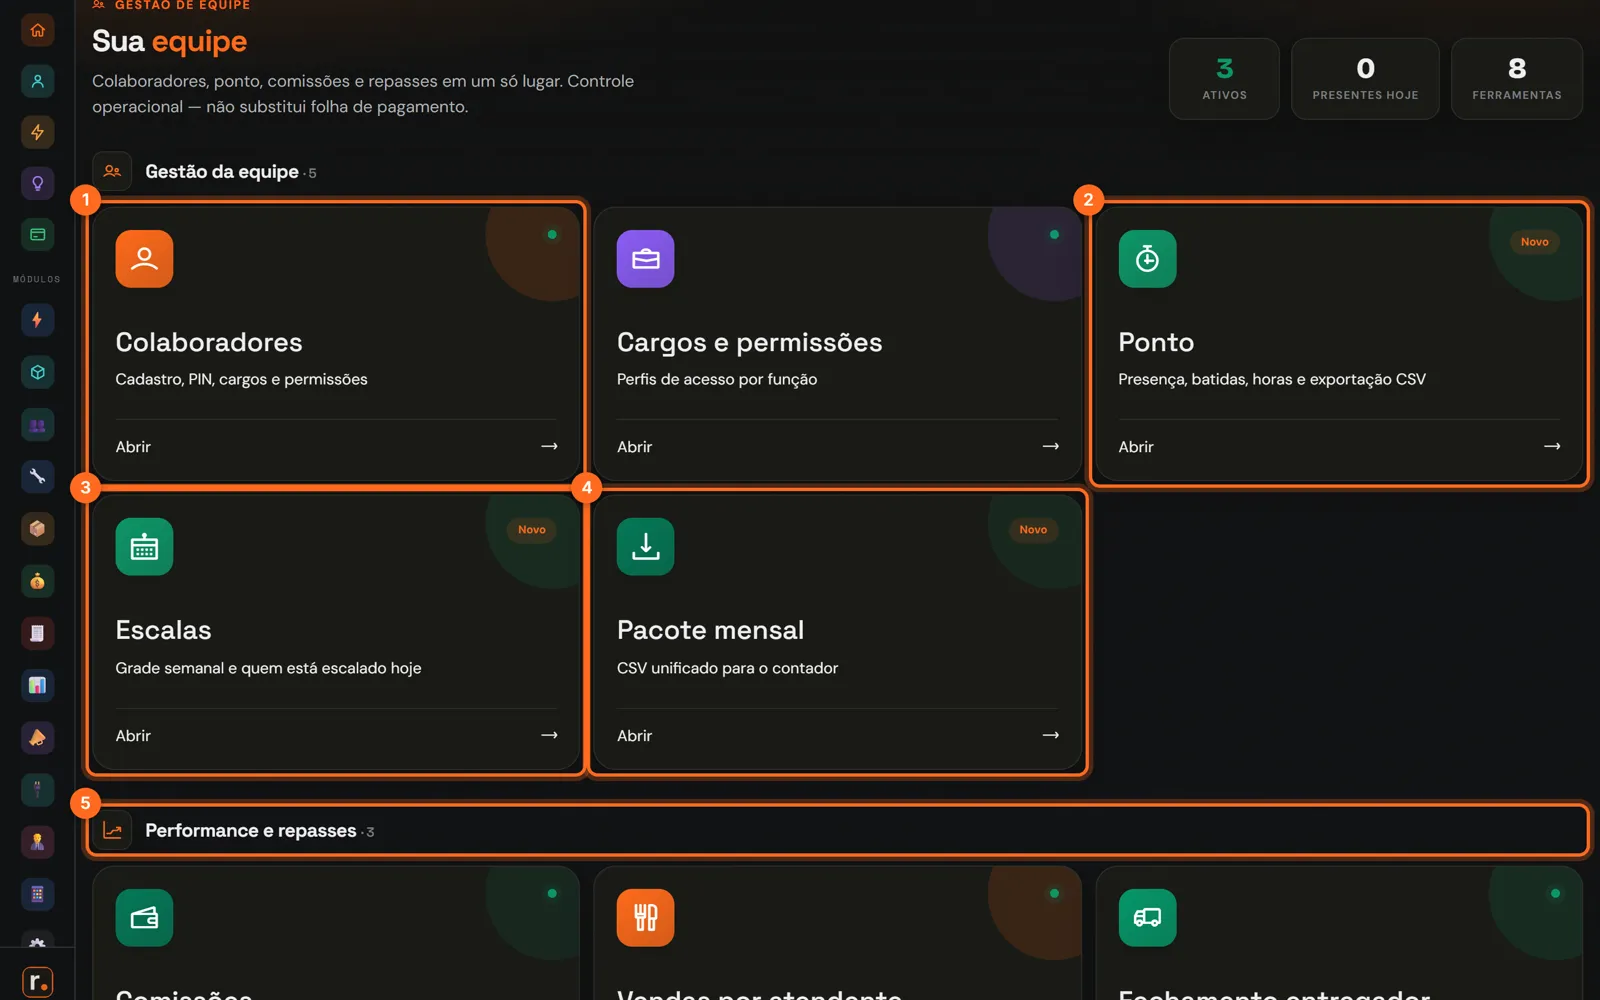Click Abrir on Cargos e permissões card
Image resolution: width=1600 pixels, height=1000 pixels.
point(634,447)
